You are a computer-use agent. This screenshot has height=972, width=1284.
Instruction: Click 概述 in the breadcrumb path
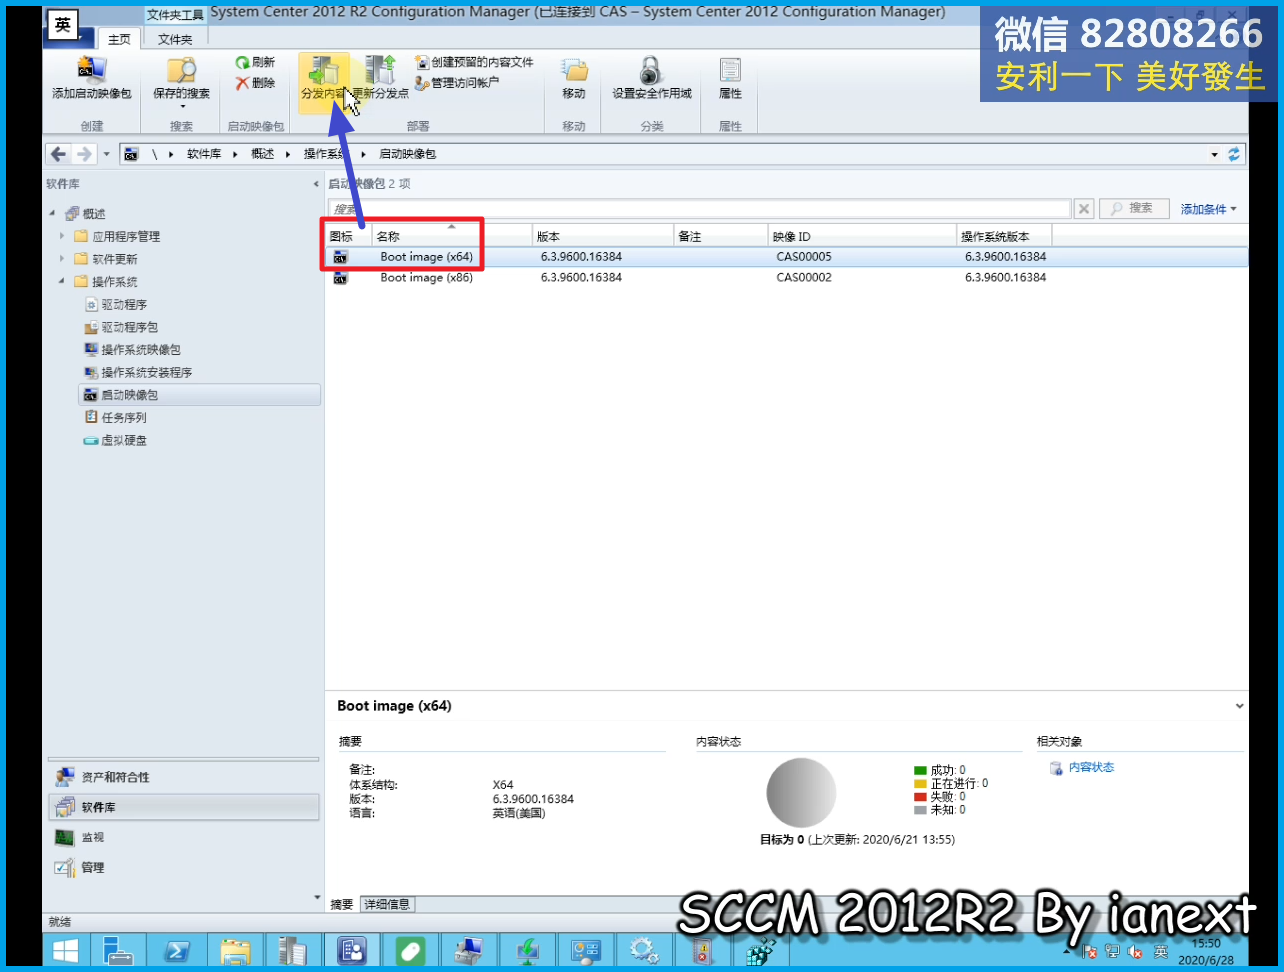[x=262, y=154]
